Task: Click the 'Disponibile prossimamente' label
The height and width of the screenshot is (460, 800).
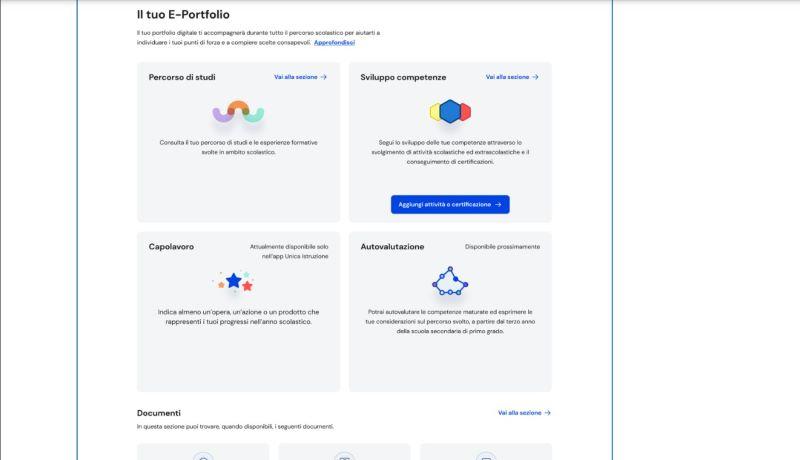Action: [502, 246]
